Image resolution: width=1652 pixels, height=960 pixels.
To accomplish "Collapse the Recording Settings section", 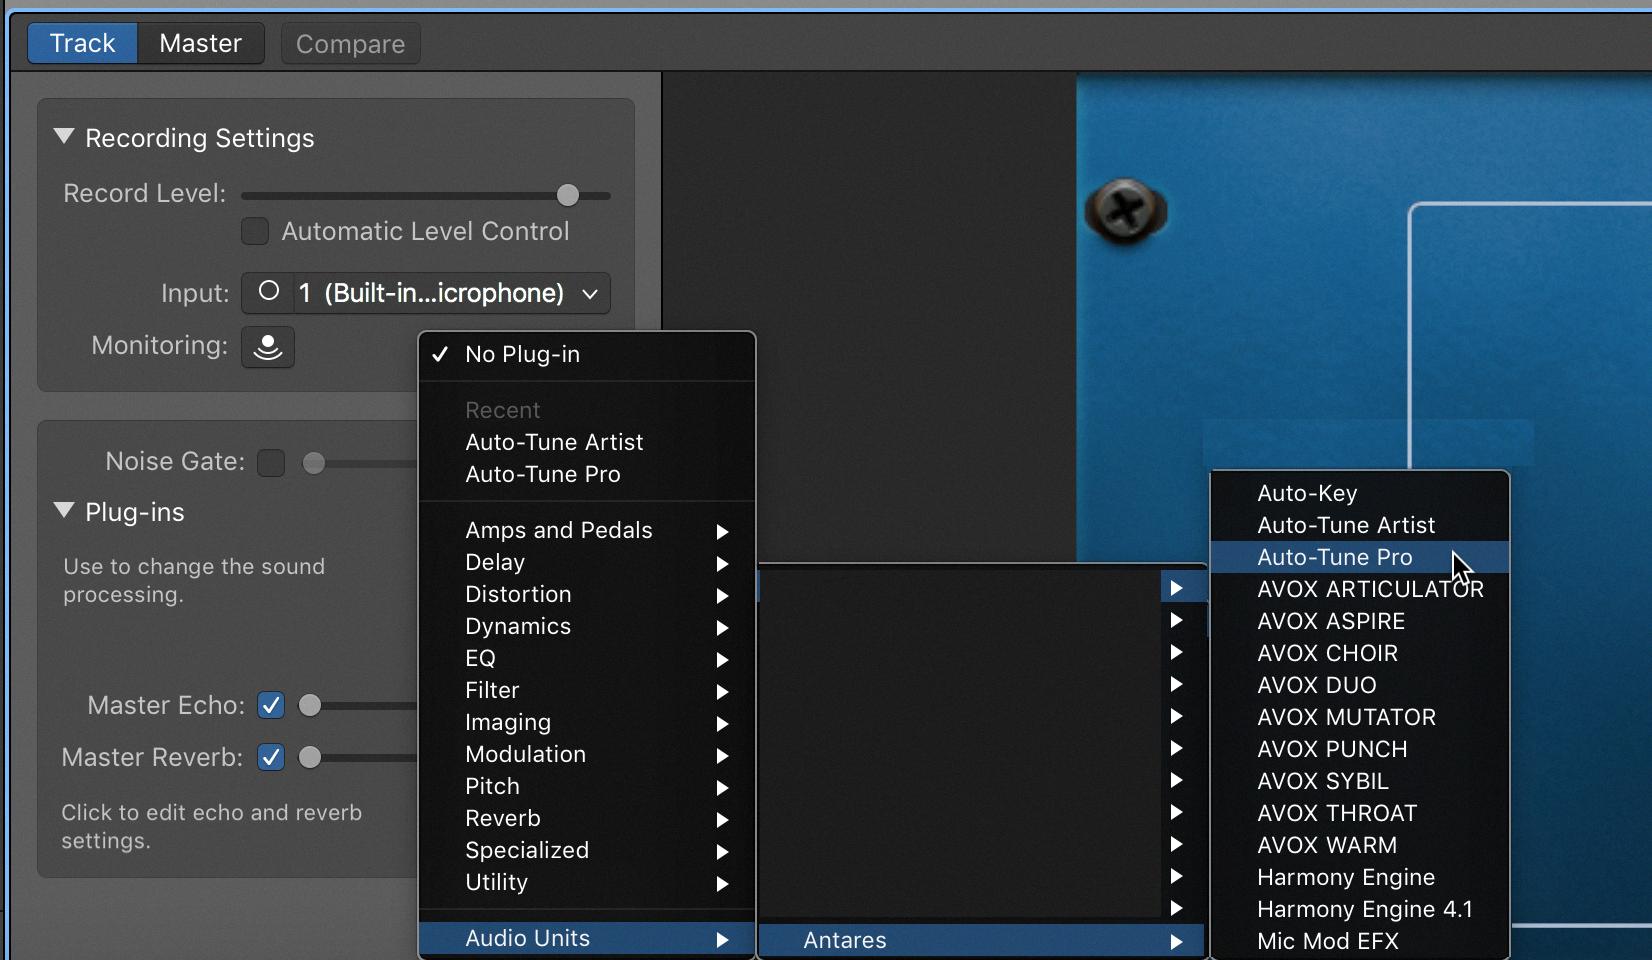I will (x=64, y=137).
